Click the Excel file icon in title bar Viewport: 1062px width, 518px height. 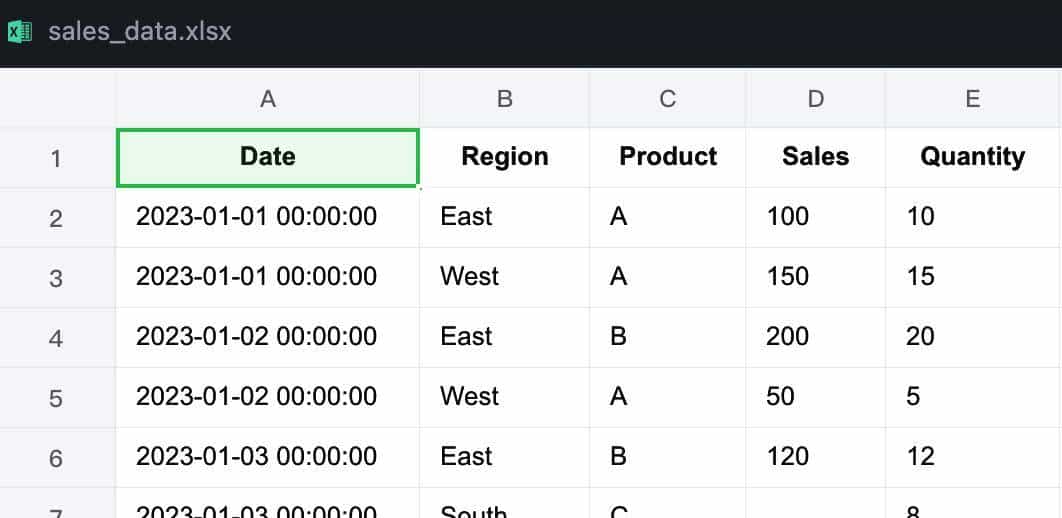[17, 31]
